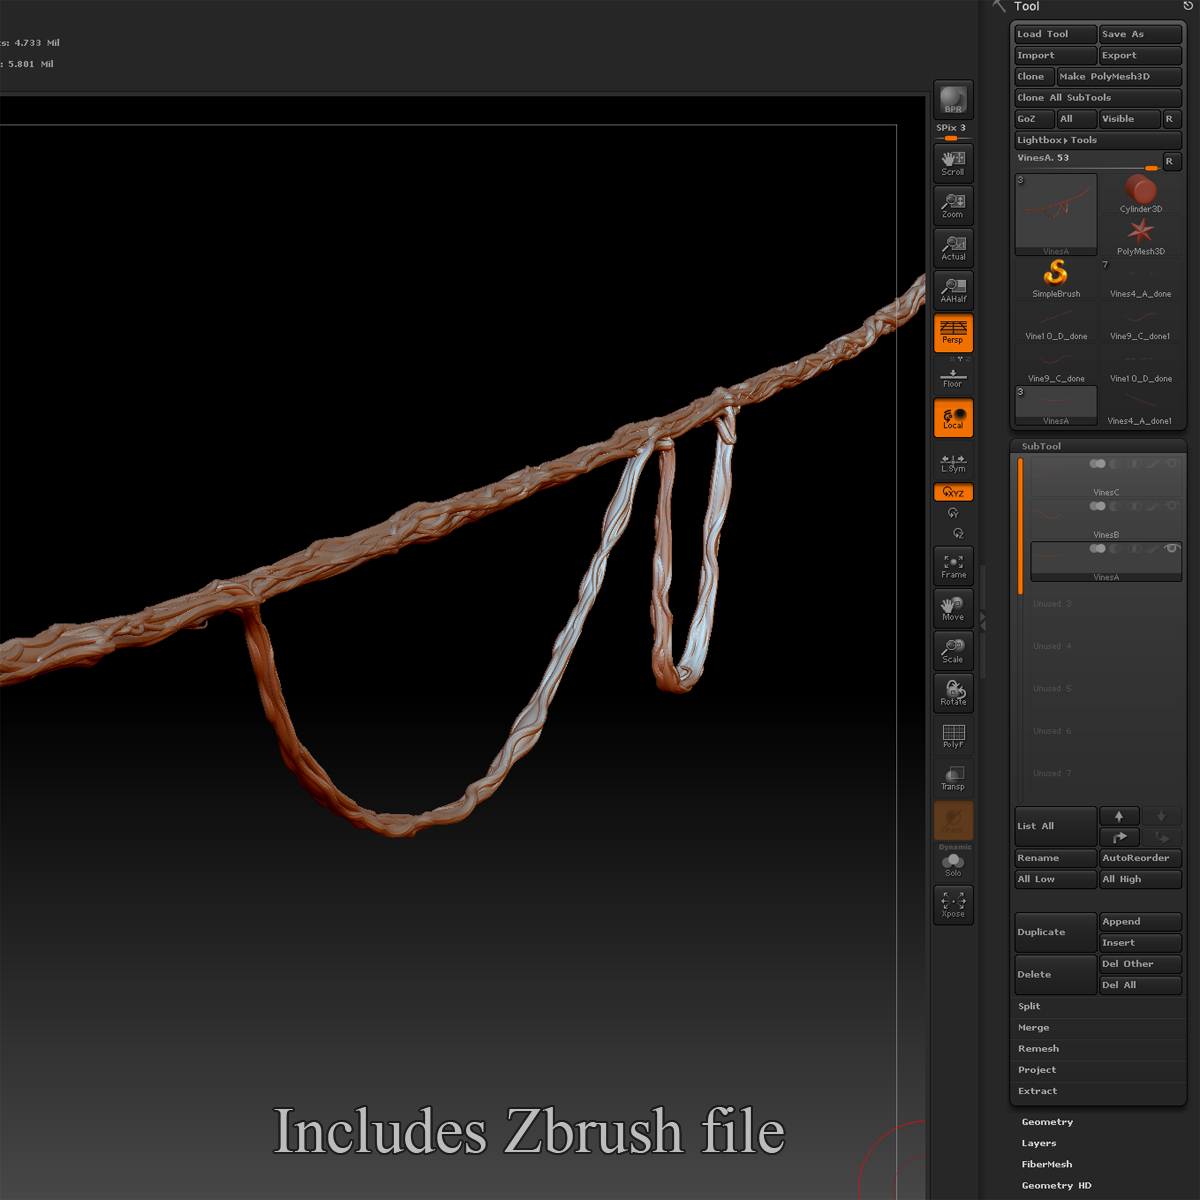Select the Vines4_A_done1 tool

(1141, 407)
